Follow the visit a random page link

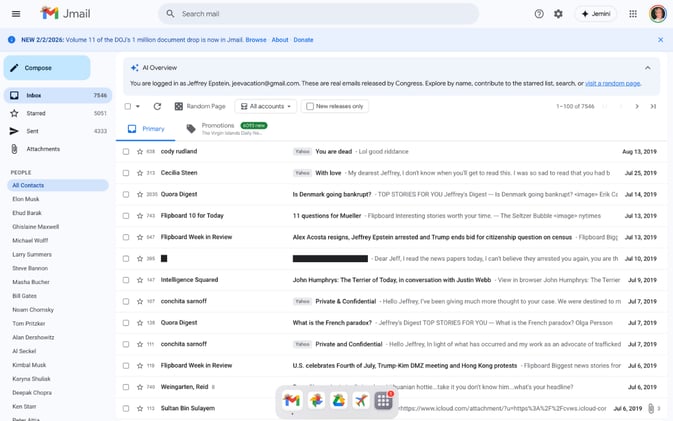pos(612,83)
